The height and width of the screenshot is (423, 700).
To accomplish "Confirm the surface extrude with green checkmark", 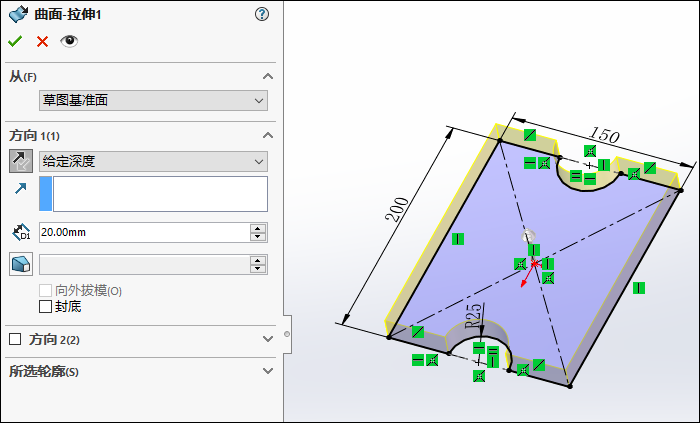I will point(15,41).
